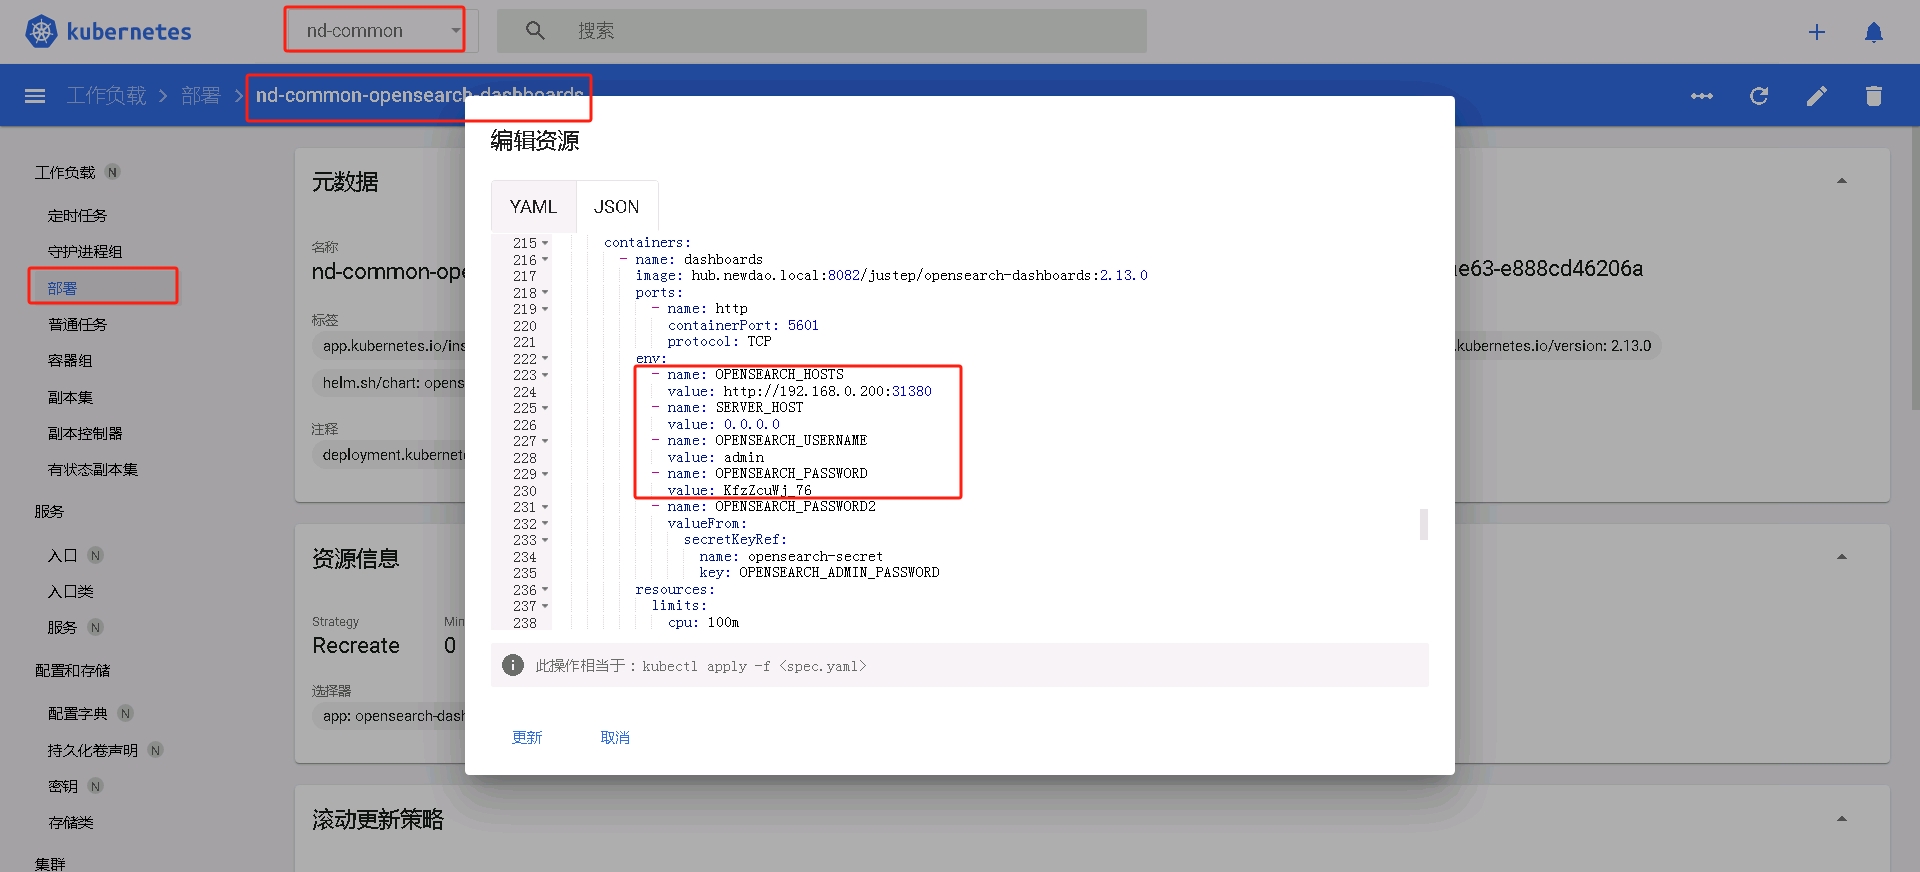
Task: Open 持久化卷声明 in the sidebar
Action: point(93,751)
